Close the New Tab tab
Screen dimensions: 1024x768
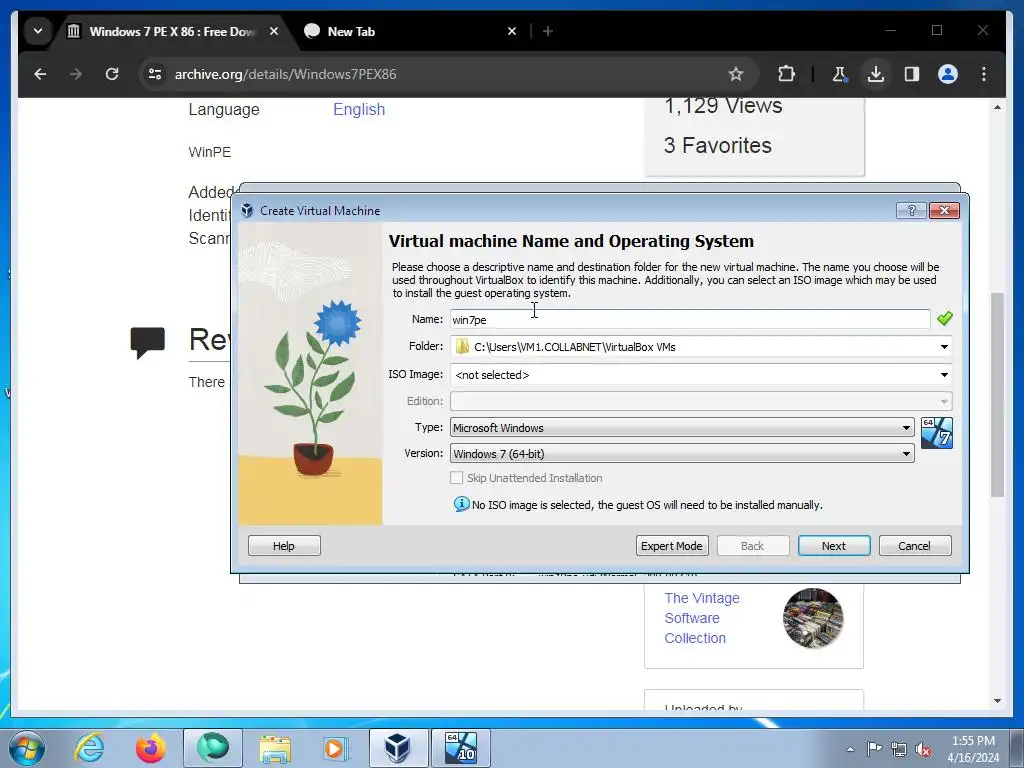(512, 31)
